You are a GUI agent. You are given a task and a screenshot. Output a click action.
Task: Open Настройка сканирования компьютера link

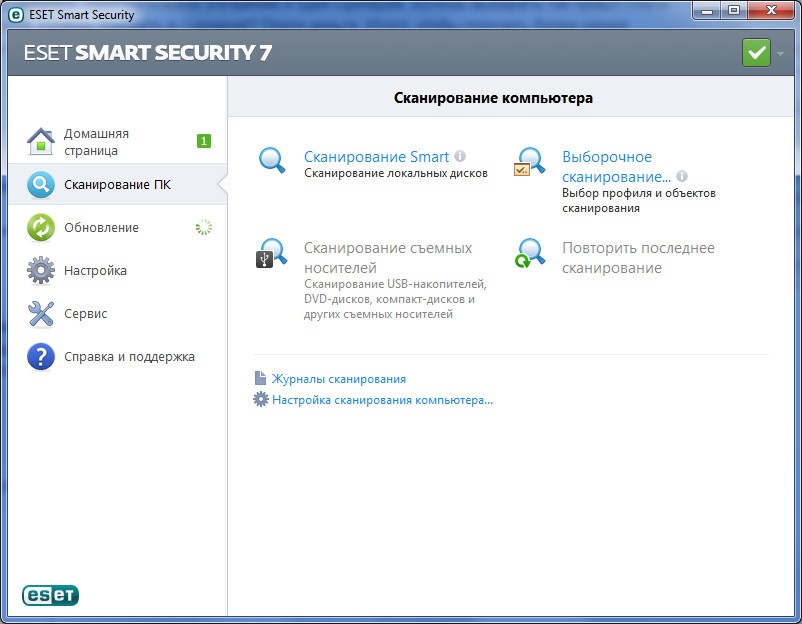[382, 400]
